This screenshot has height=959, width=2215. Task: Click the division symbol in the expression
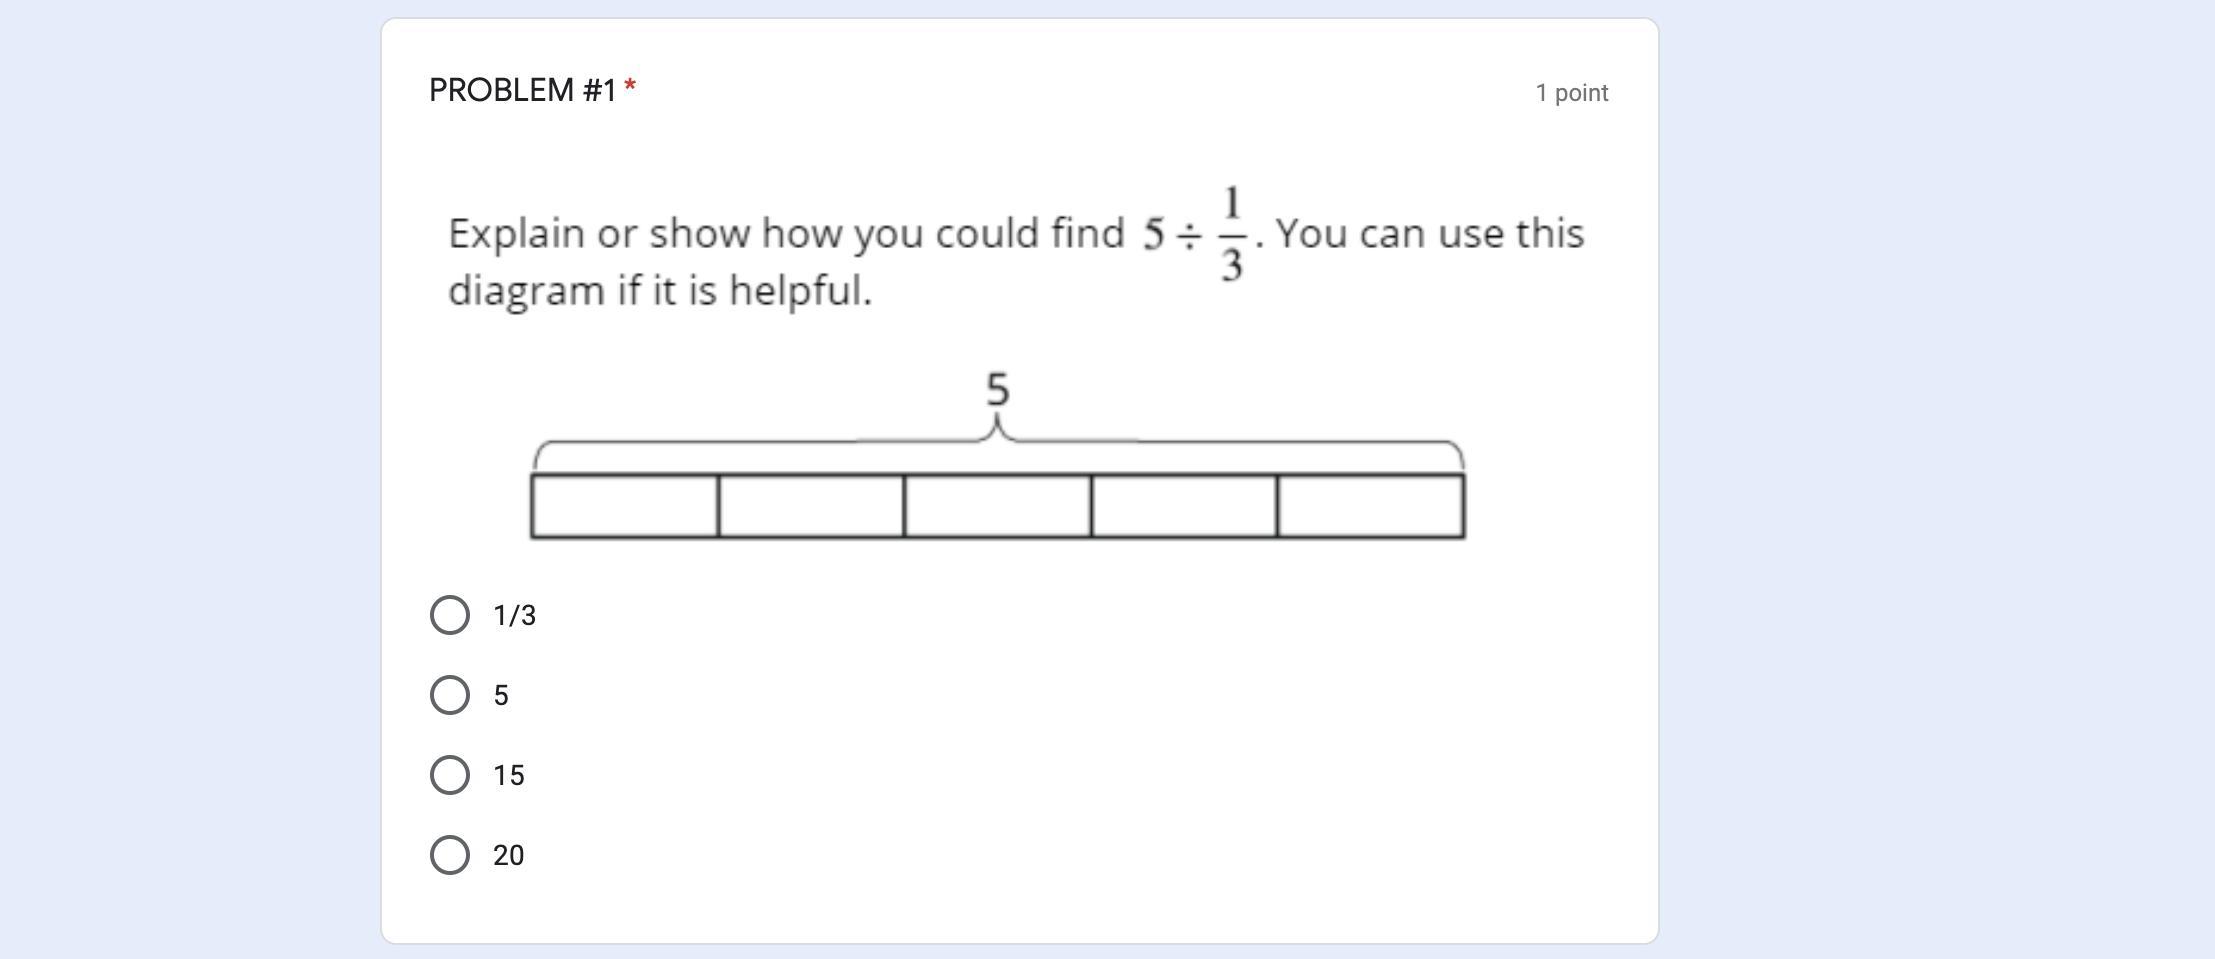(x=1191, y=233)
